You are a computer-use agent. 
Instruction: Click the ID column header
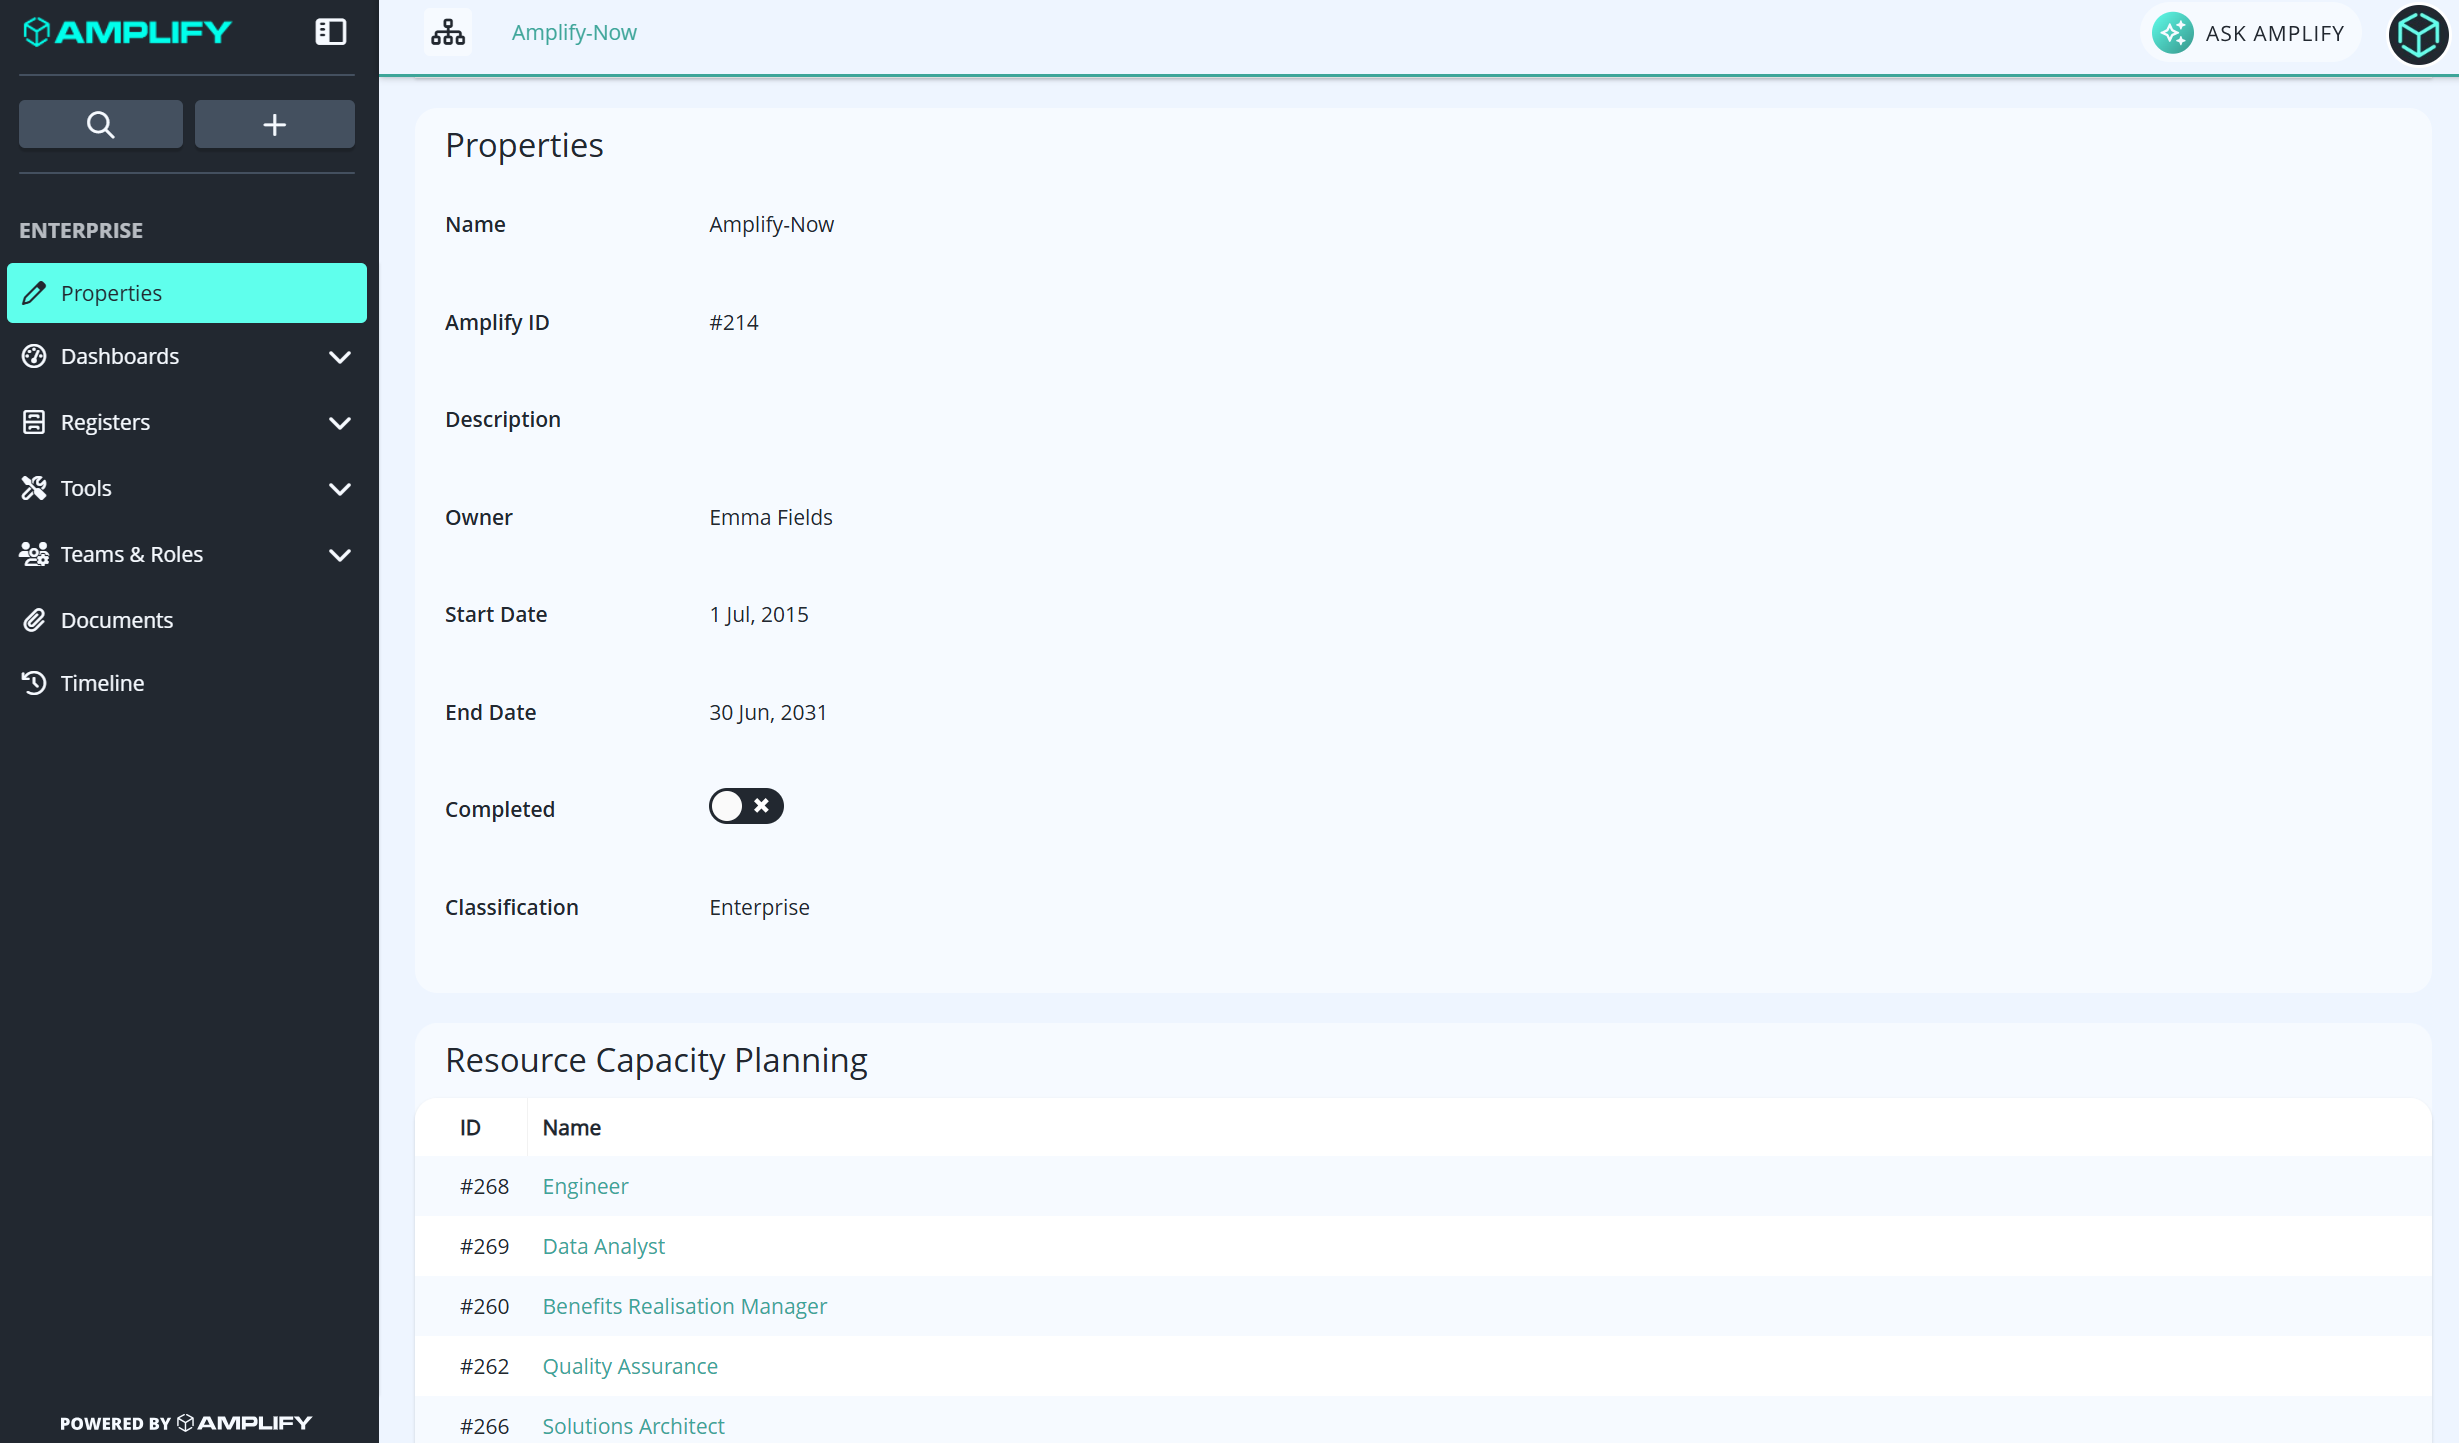470,1127
